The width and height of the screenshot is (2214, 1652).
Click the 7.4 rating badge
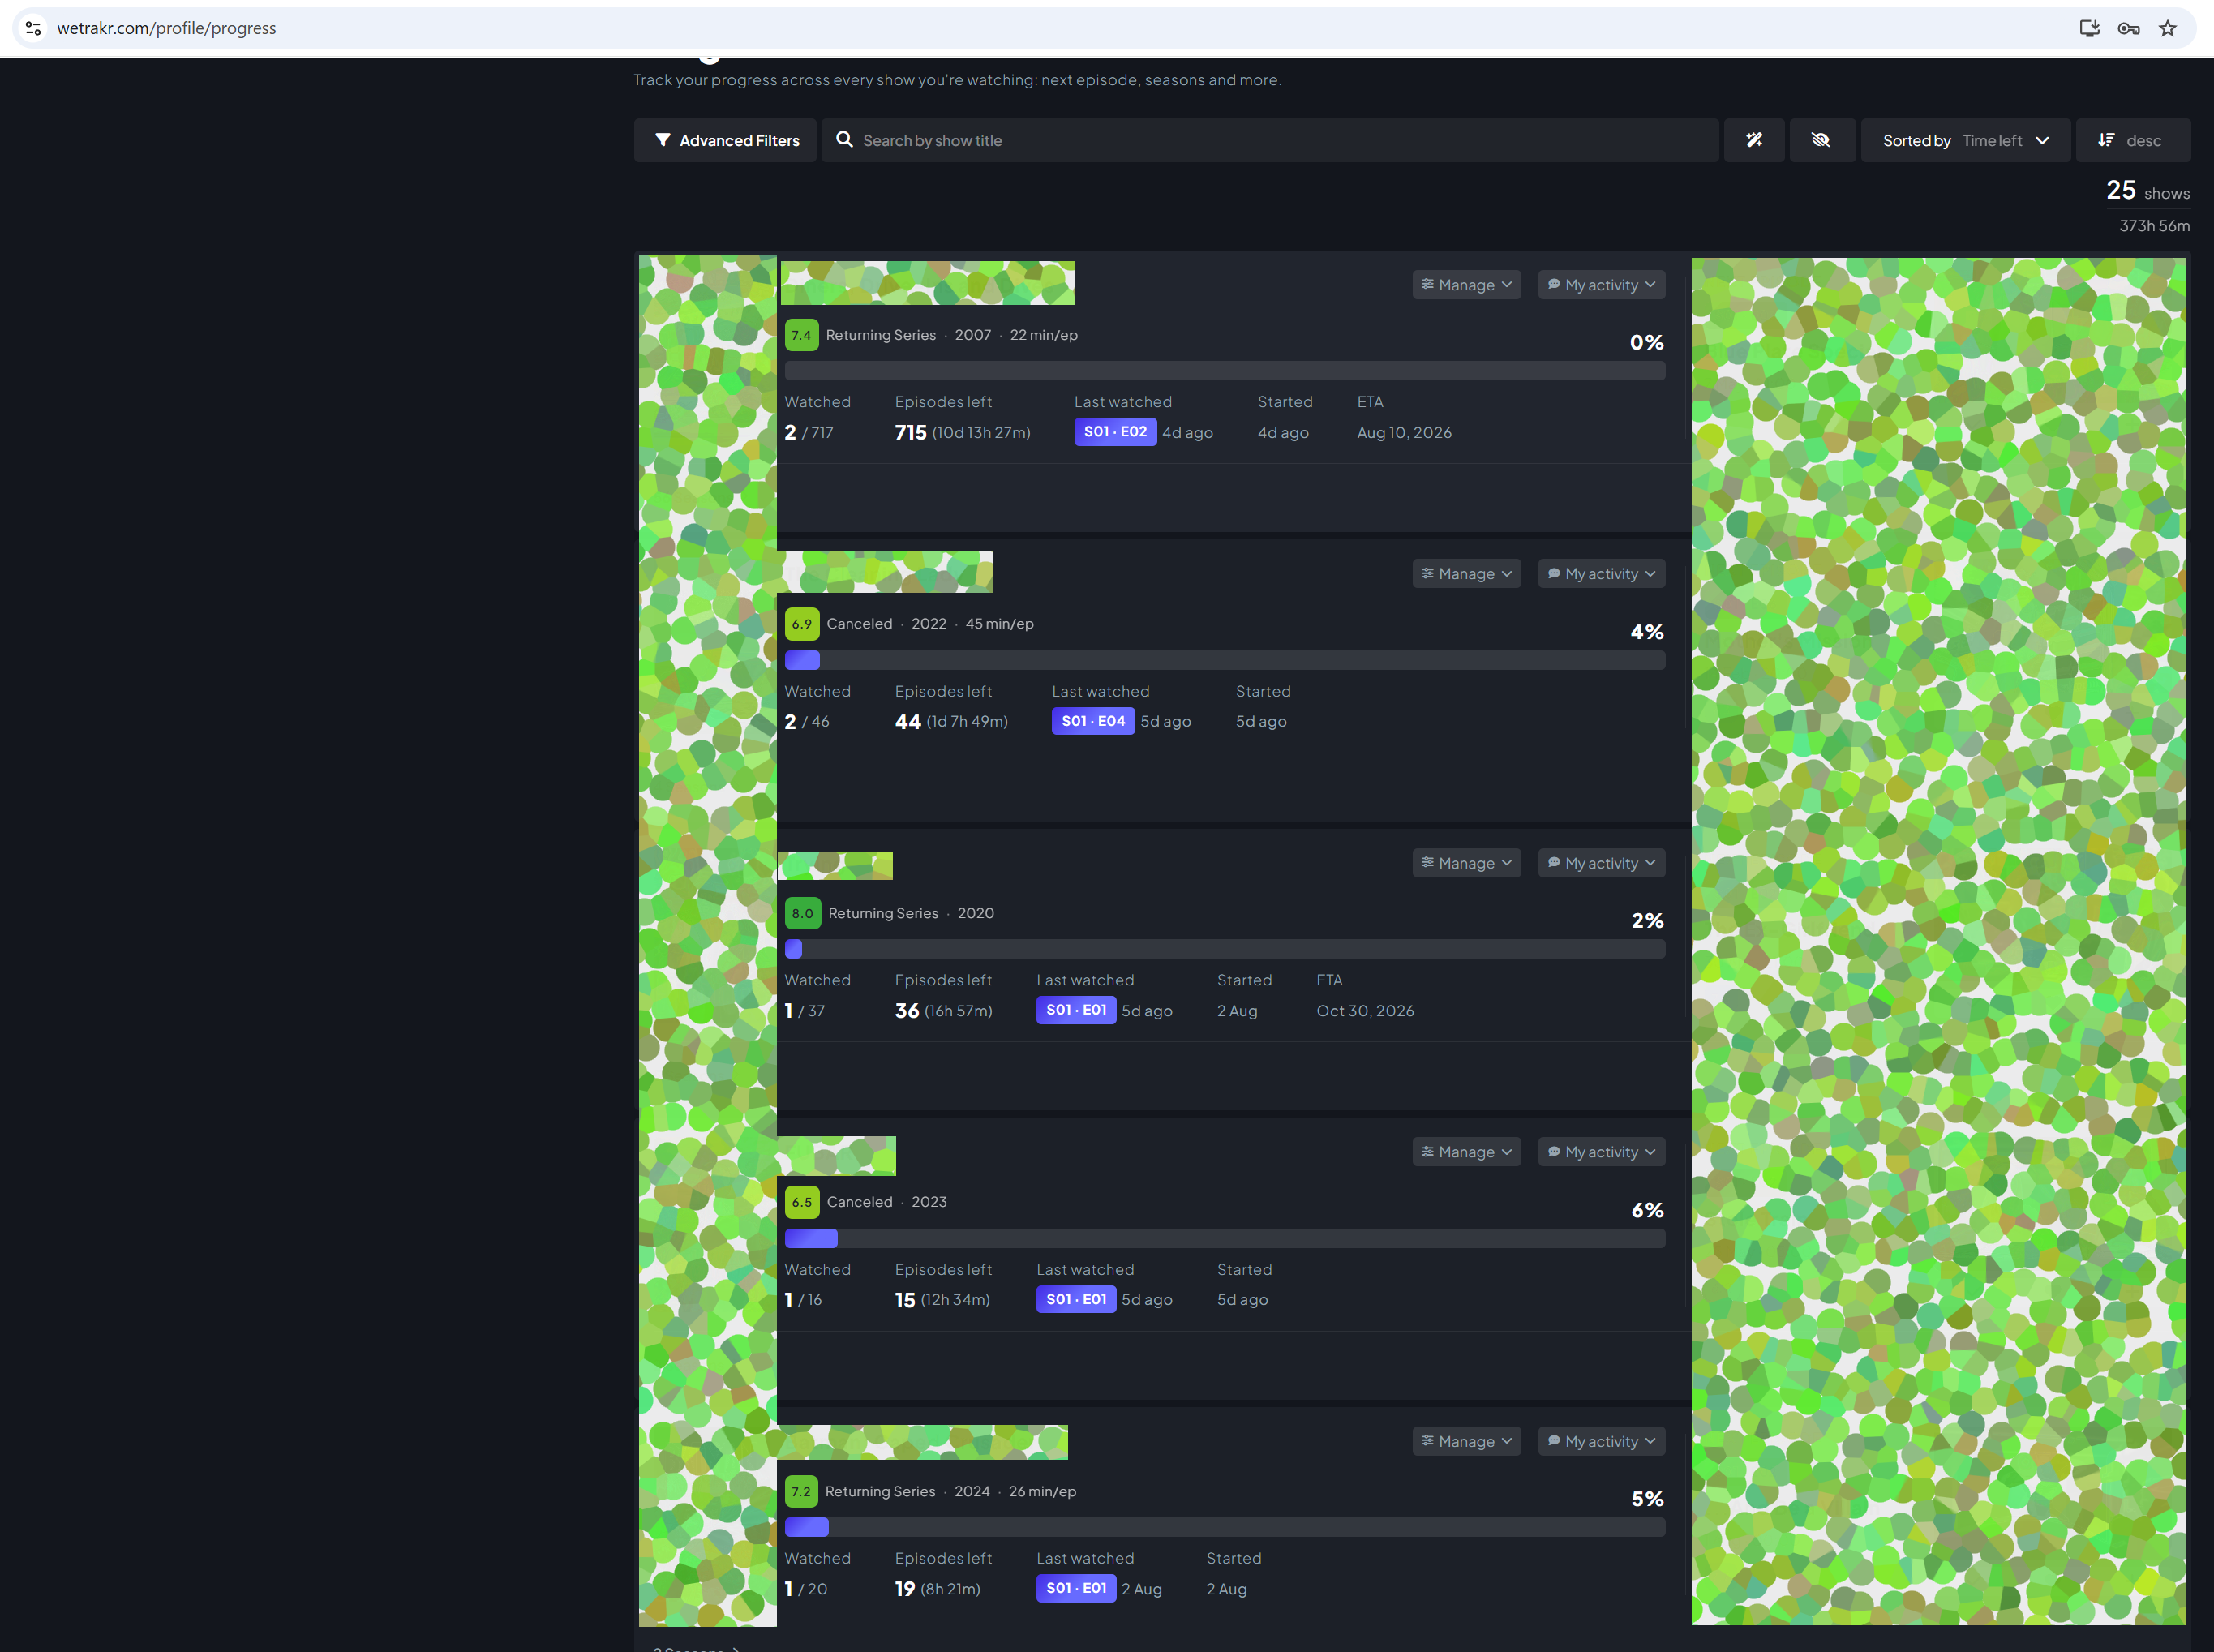[x=802, y=335]
